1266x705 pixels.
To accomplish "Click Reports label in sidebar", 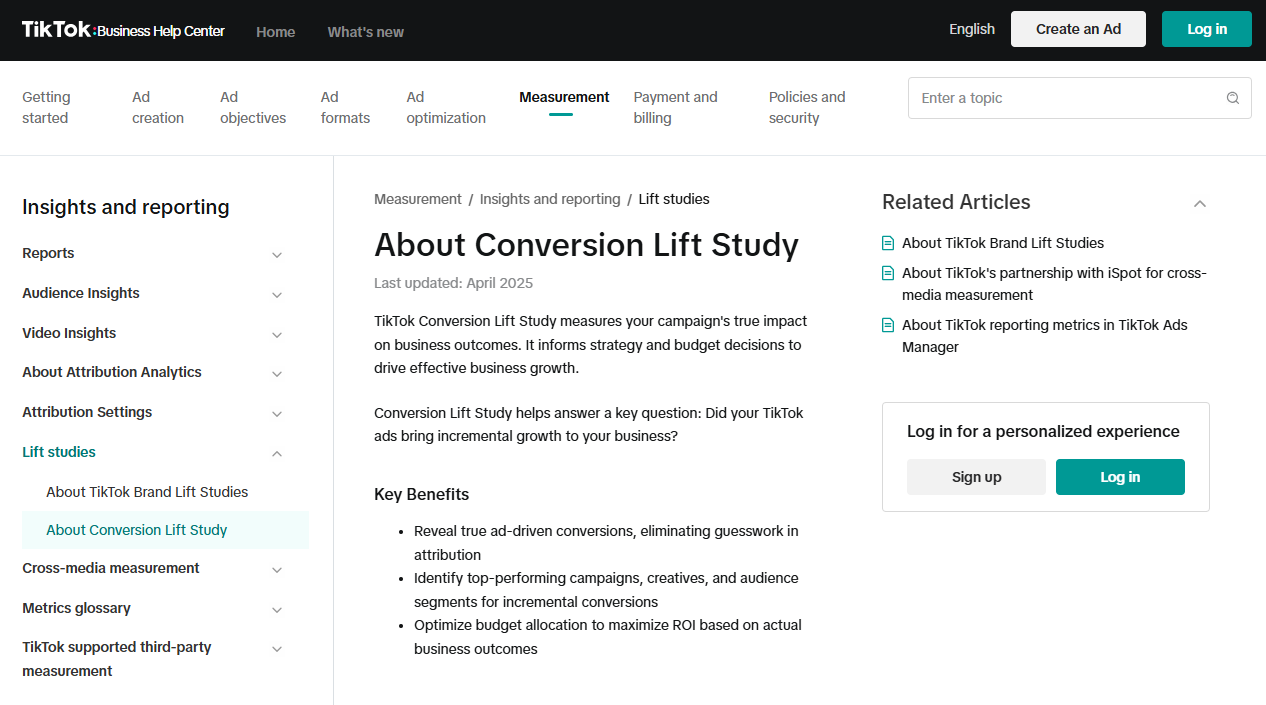I will 48,253.
